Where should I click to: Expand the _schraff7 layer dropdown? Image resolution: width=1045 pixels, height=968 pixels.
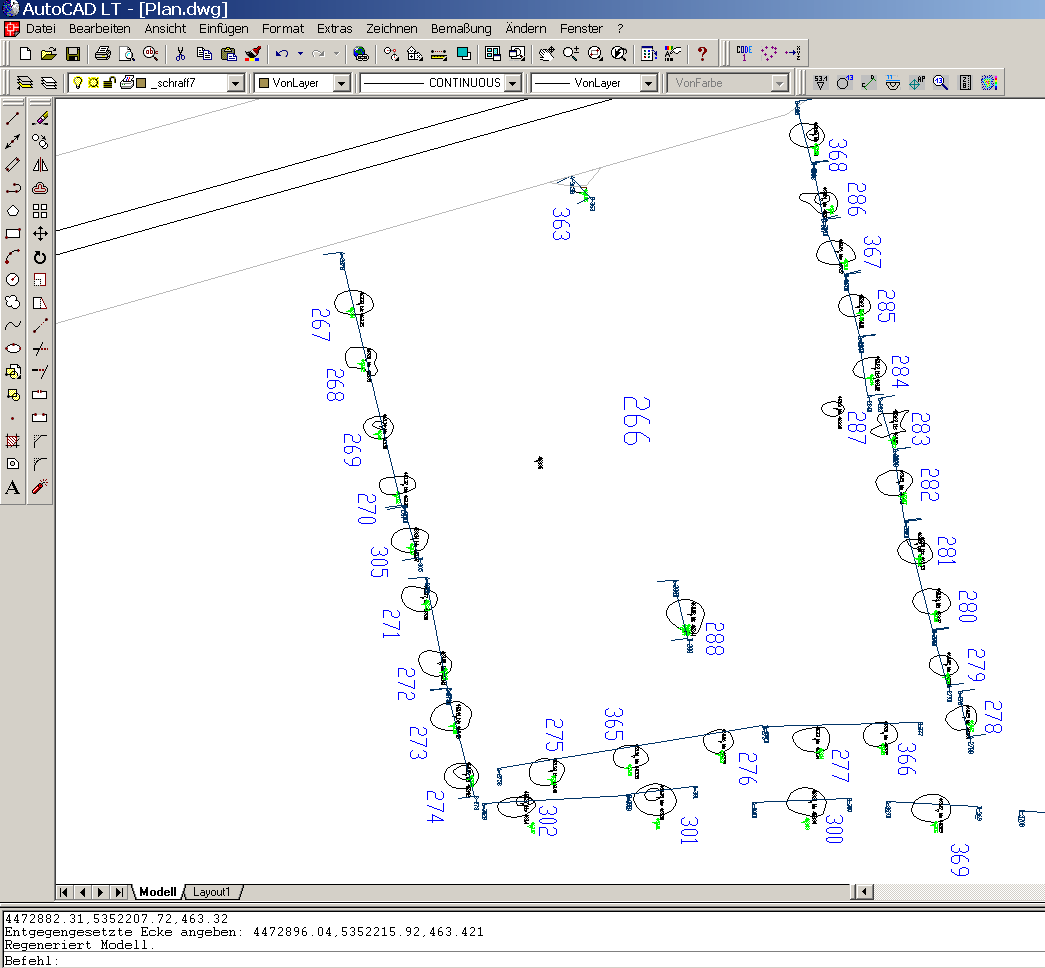coord(236,84)
